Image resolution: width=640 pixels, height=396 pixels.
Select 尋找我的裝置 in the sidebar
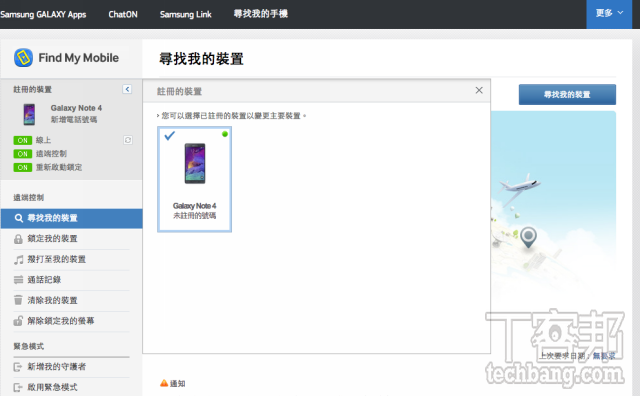click(71, 218)
